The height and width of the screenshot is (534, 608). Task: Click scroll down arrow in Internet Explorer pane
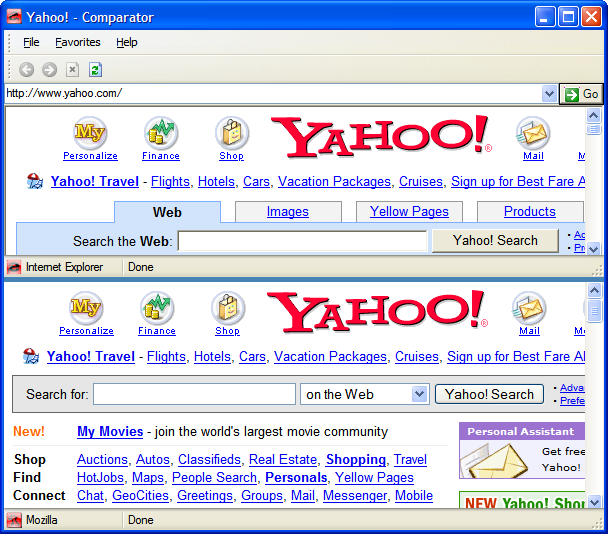pos(593,249)
